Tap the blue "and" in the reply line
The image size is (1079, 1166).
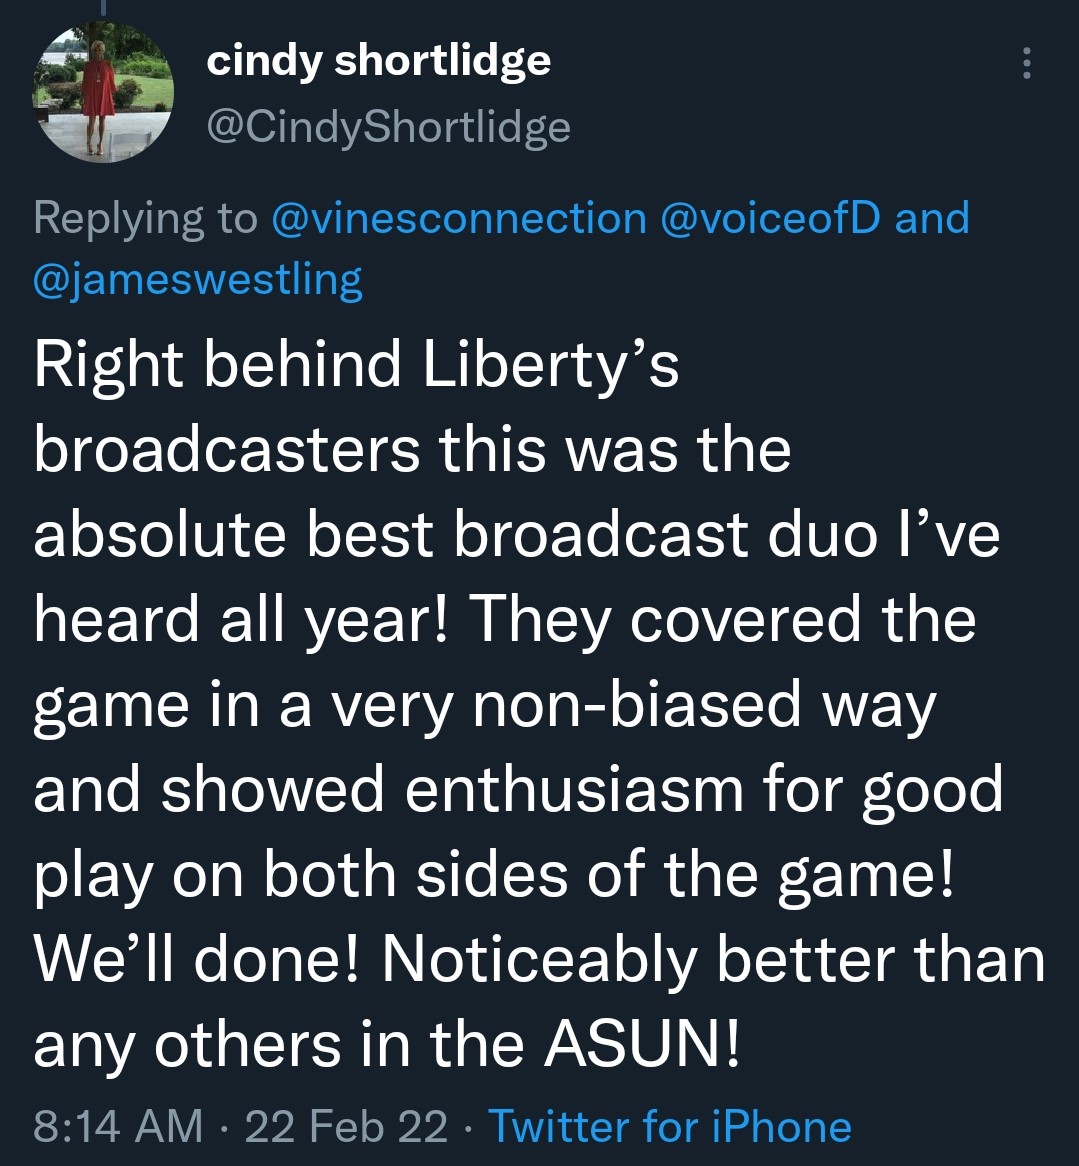pos(932,217)
